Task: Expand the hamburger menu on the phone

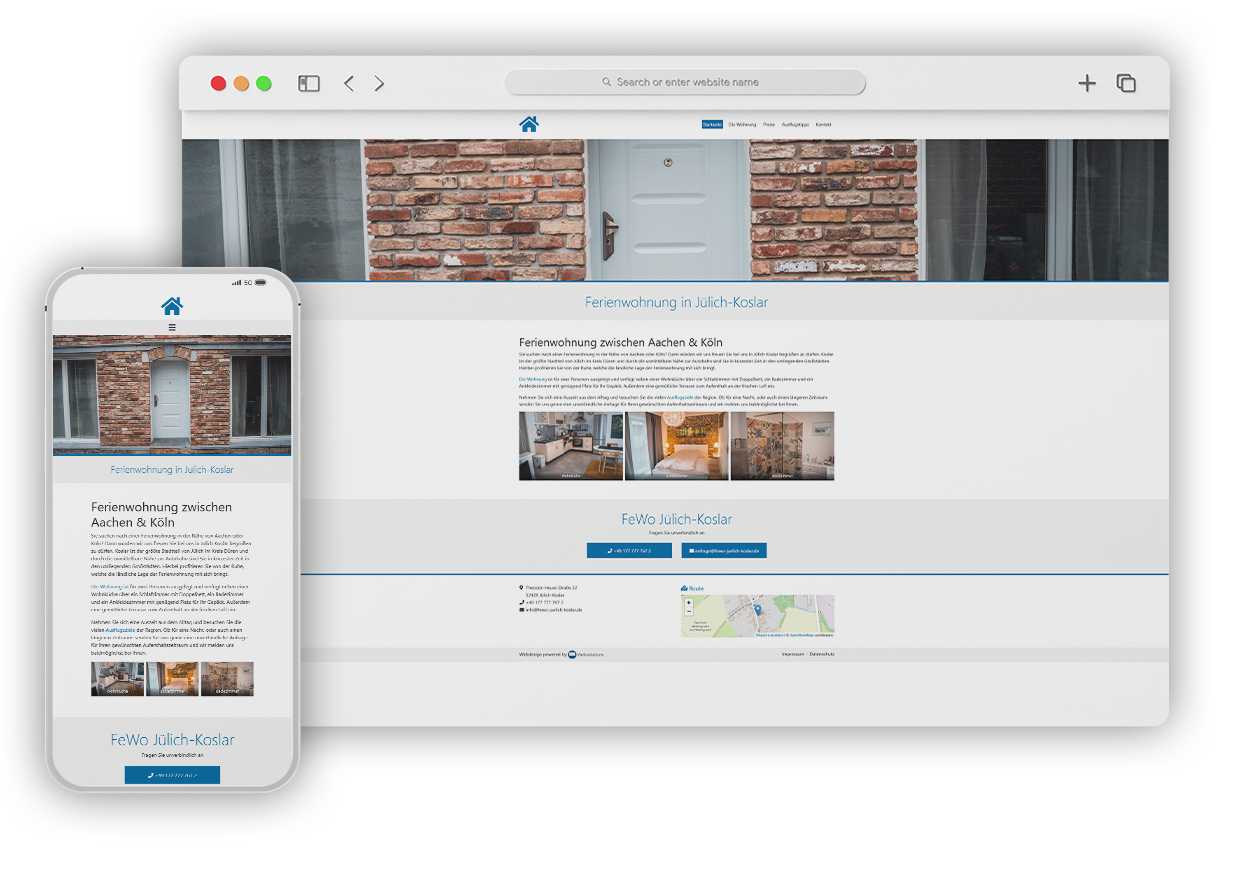Action: 172,327
